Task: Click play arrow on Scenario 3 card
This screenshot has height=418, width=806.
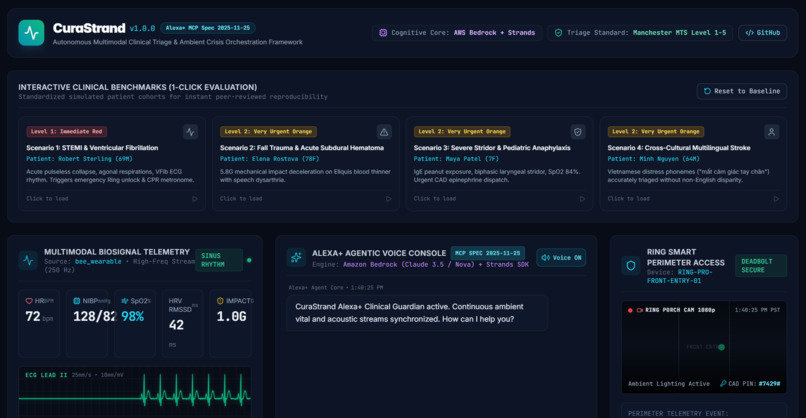Action: click(582, 199)
